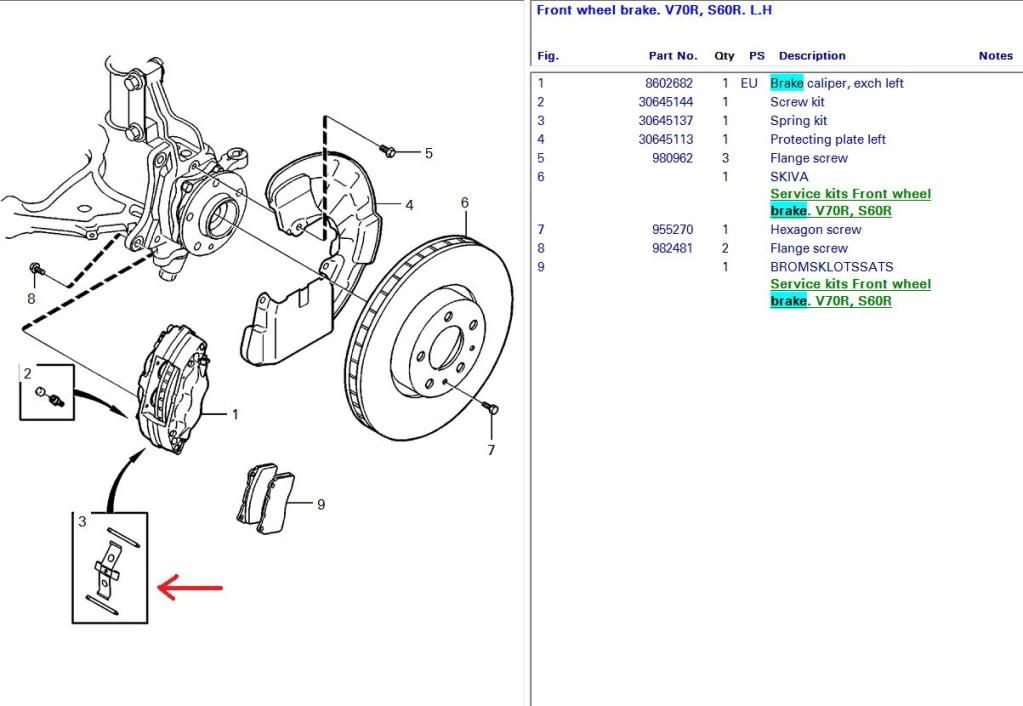The height and width of the screenshot is (706, 1023).
Task: Click the spring kit box labeled 3
Action: [110, 567]
